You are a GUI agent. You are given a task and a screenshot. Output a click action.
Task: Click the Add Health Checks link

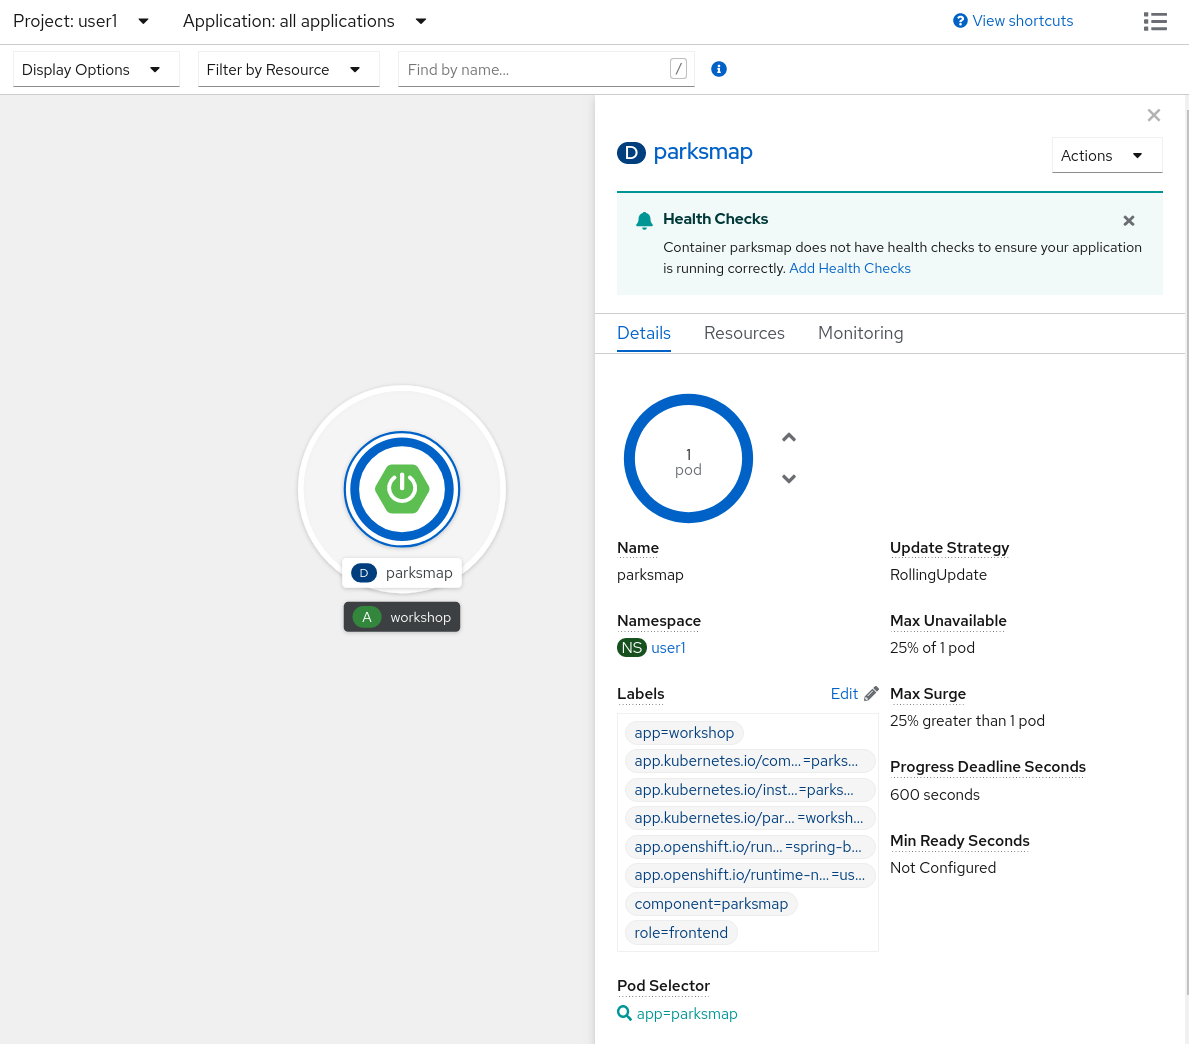pos(849,268)
